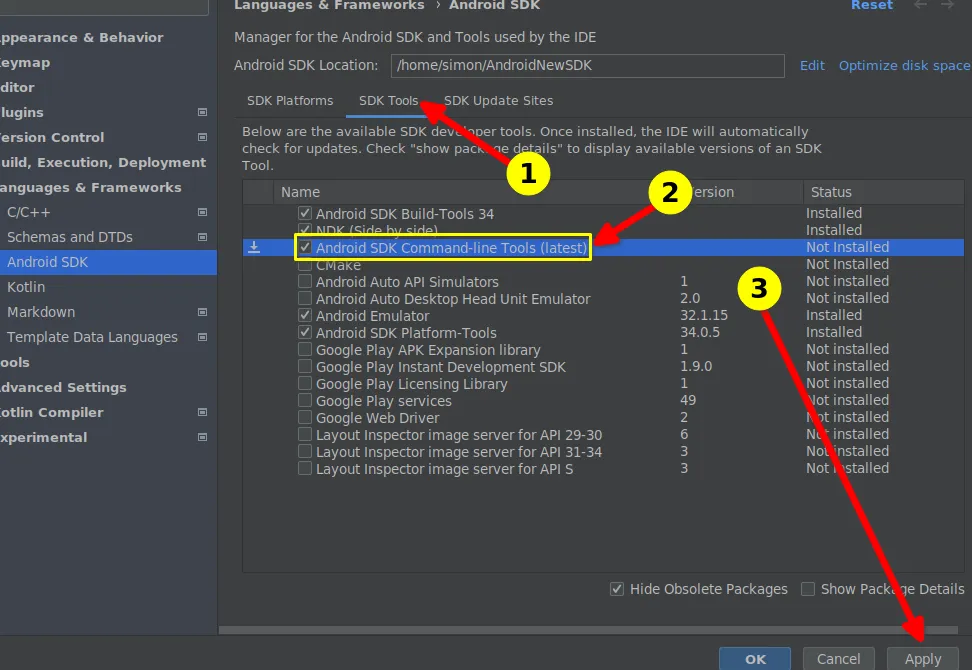Click the project-level icon next to Template Data Languages
The width and height of the screenshot is (972, 670).
202,337
